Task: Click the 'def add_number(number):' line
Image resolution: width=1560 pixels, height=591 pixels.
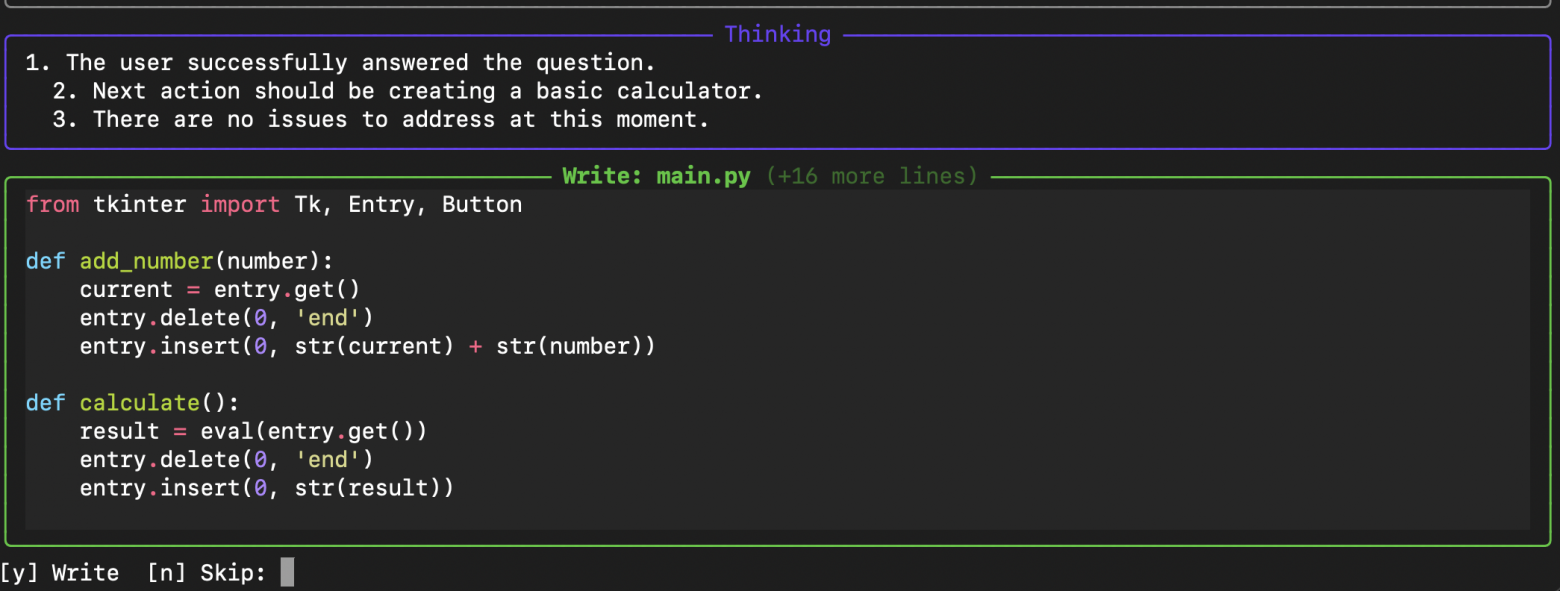Action: 178,261
